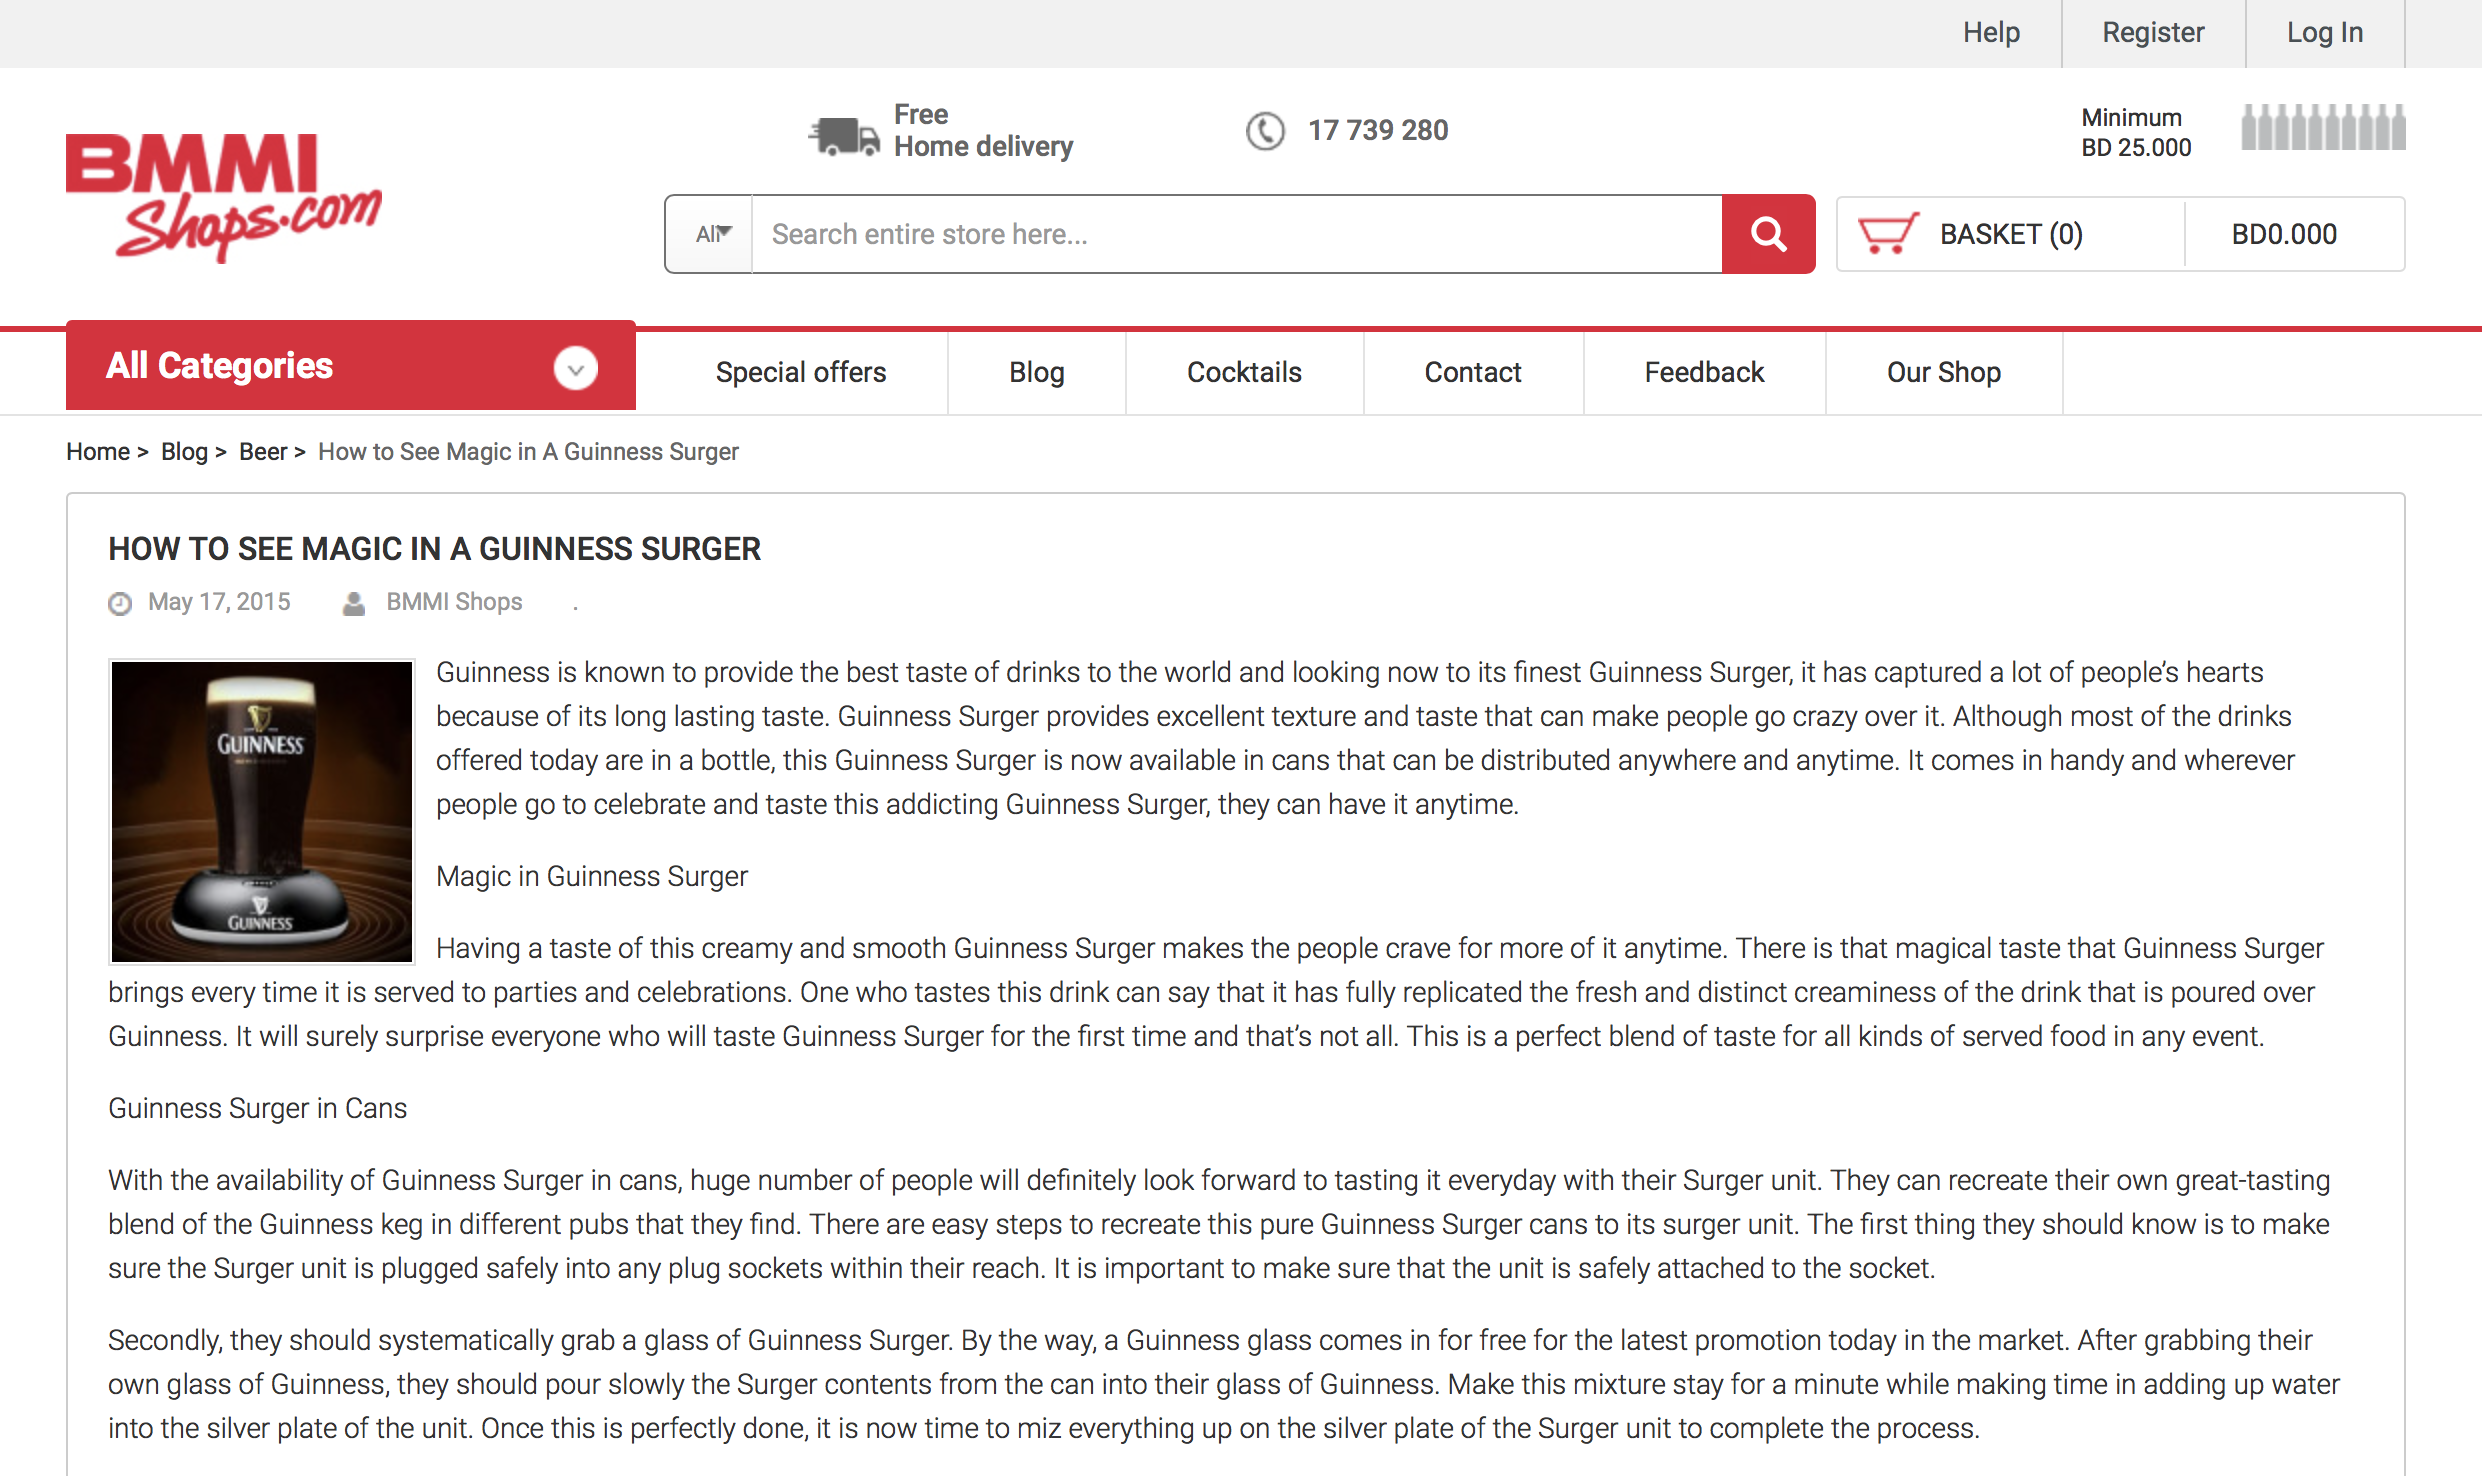Viewport: 2482px width, 1476px height.
Task: Click the BASKET (0) button
Action: (x=2010, y=234)
